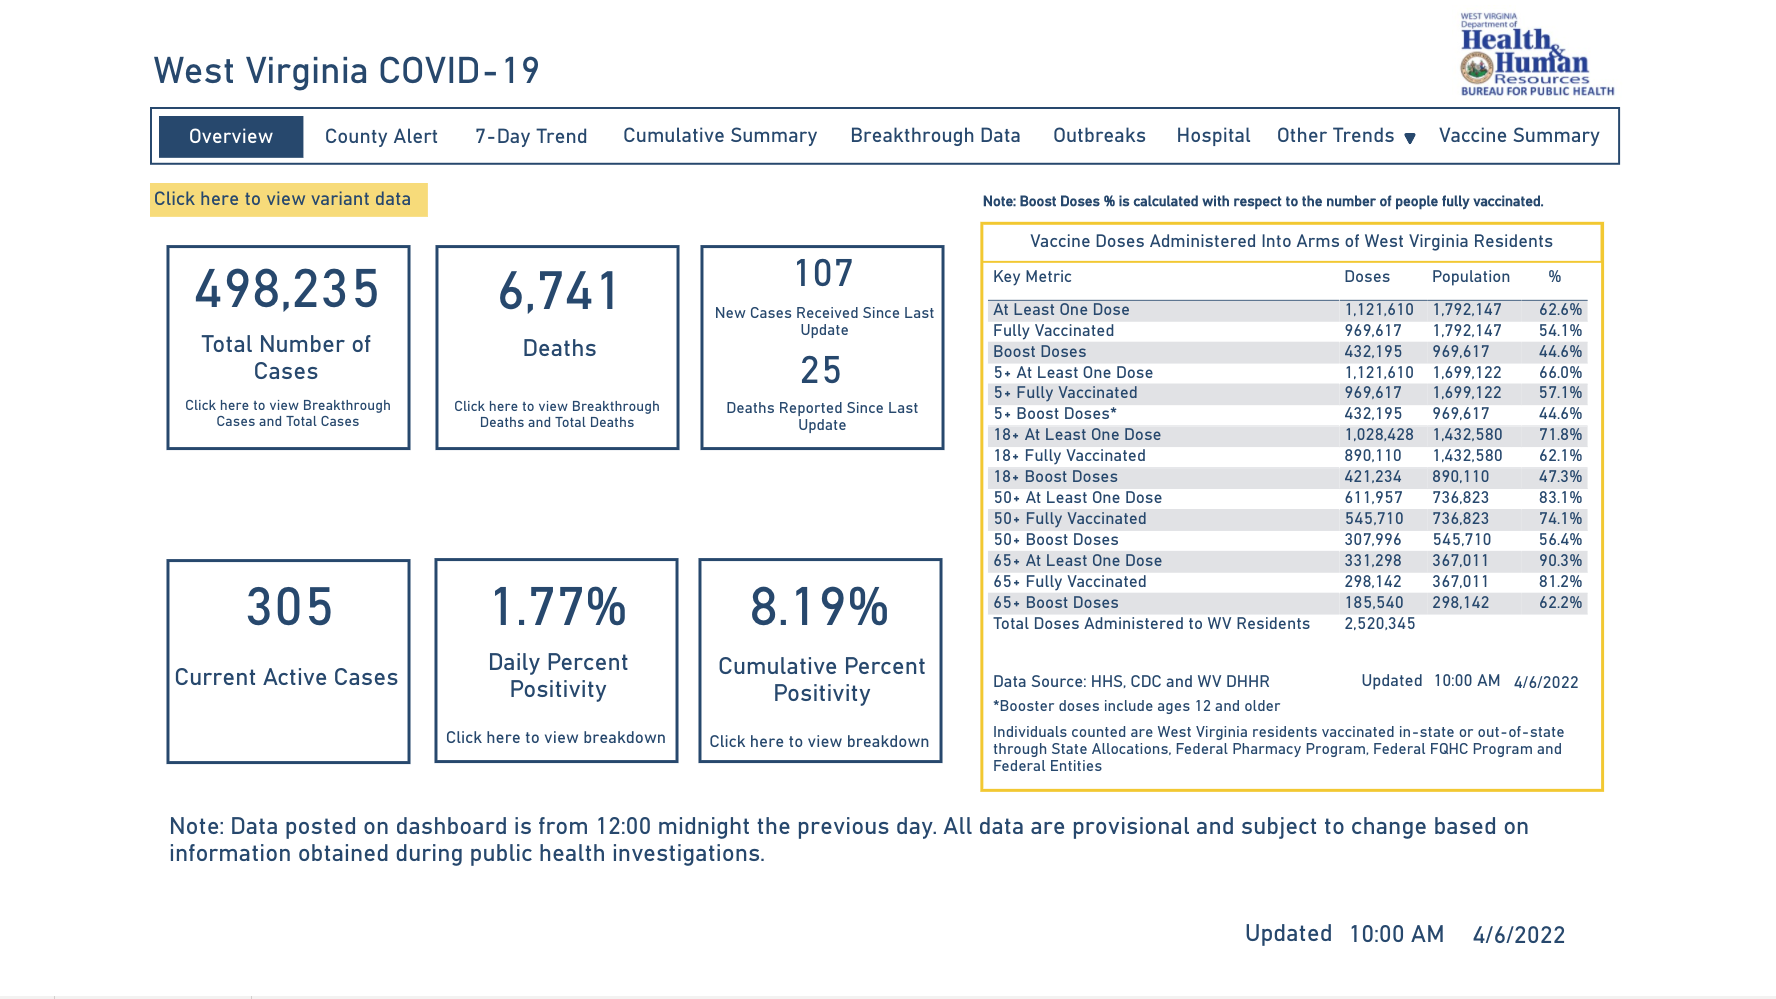View Daily Percent Positivity breakdown

point(556,738)
